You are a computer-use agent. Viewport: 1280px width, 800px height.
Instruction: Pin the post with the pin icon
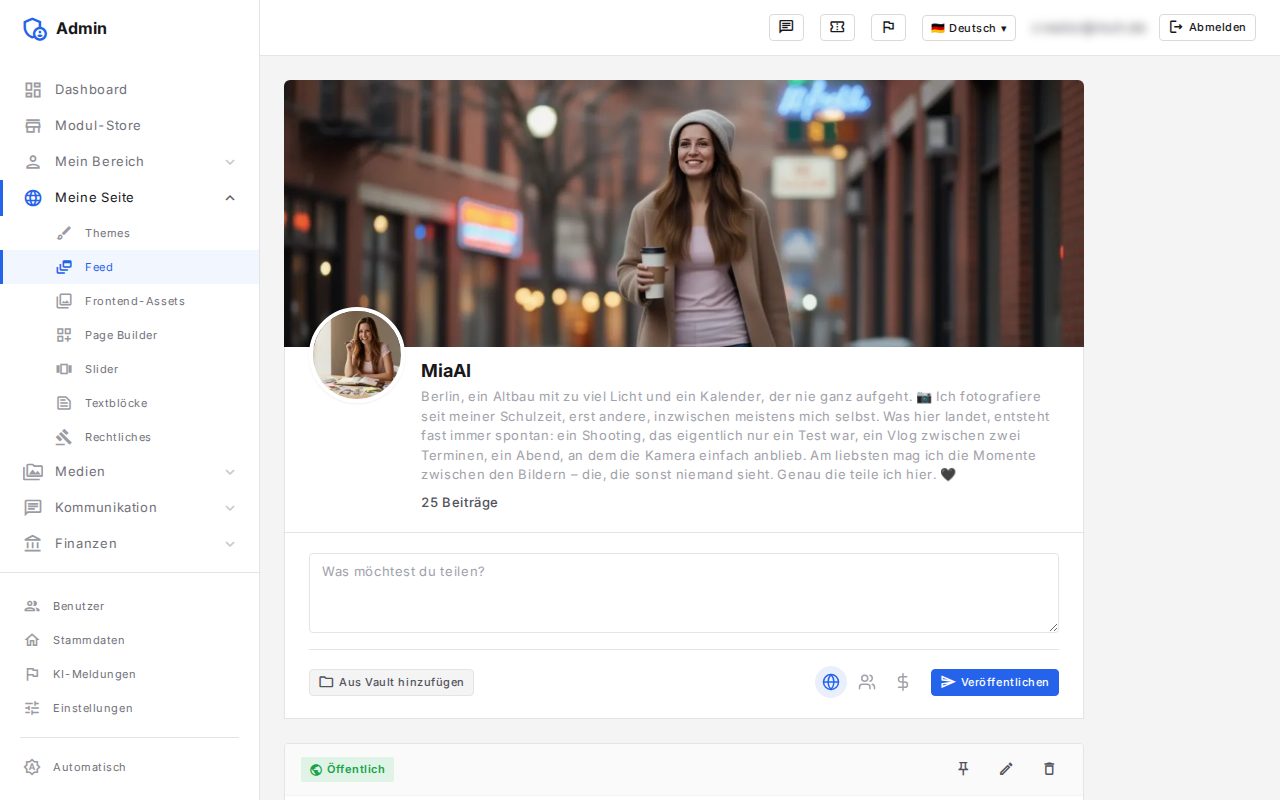(963, 769)
